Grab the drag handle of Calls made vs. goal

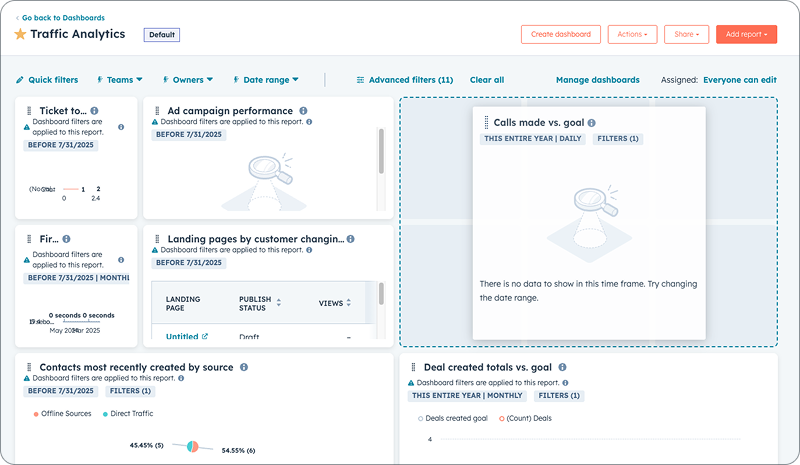click(x=486, y=123)
